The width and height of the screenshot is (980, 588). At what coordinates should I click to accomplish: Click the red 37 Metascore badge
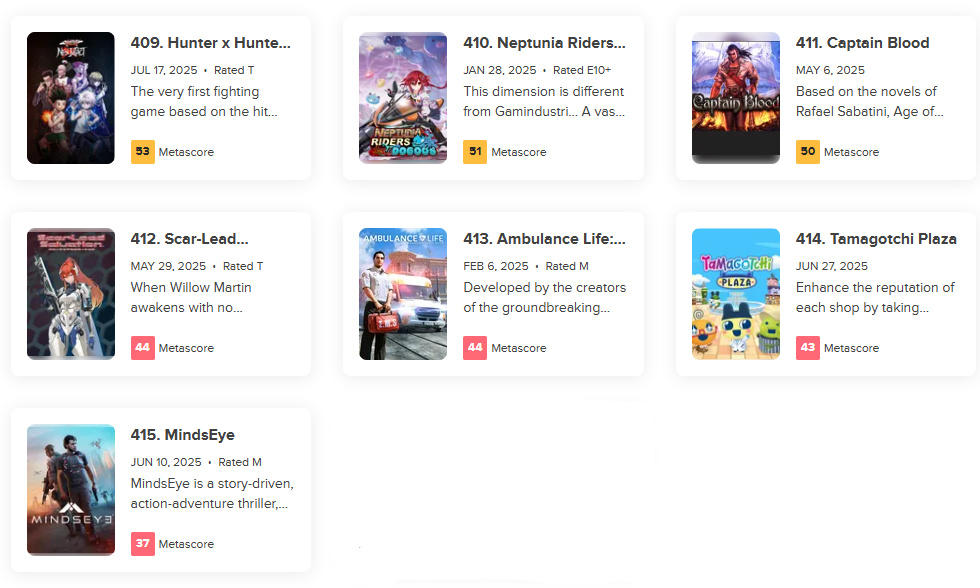coord(142,544)
